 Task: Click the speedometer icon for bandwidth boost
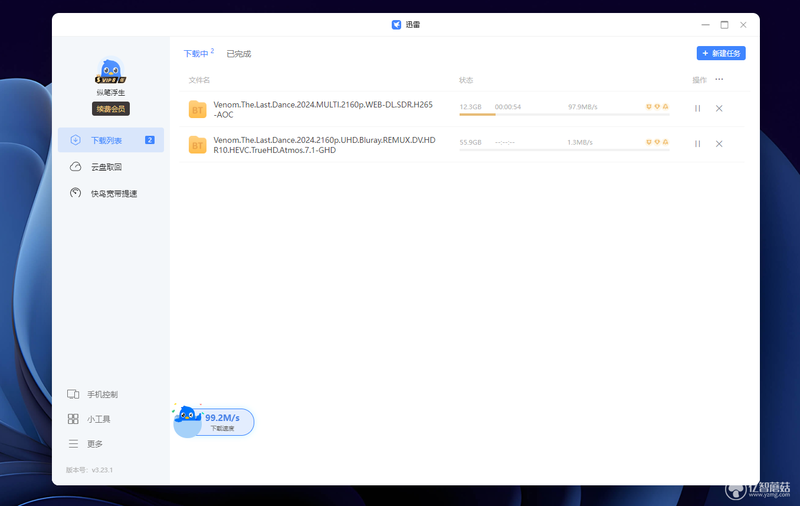tap(76, 193)
